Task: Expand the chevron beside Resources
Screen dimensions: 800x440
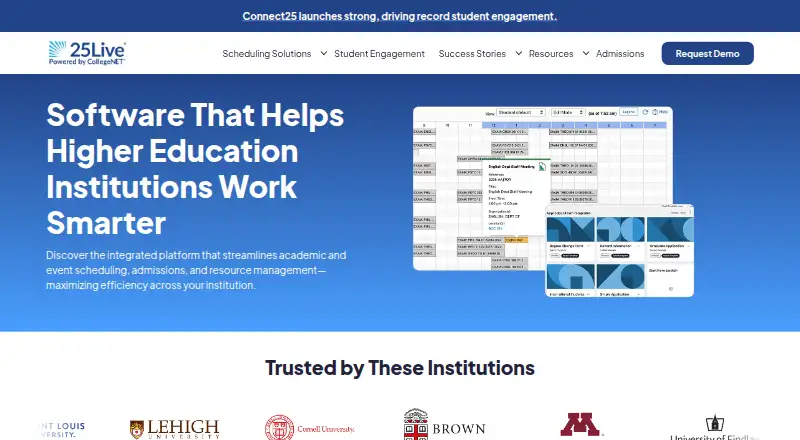Action: click(x=586, y=53)
